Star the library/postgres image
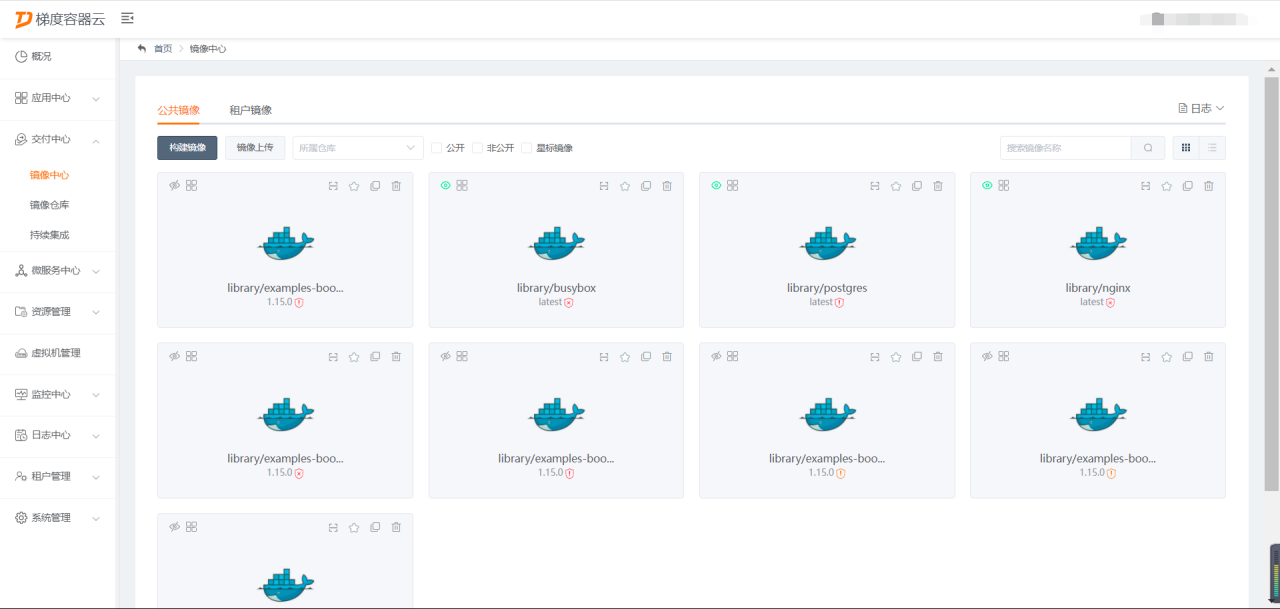This screenshot has height=609, width=1280. [896, 186]
